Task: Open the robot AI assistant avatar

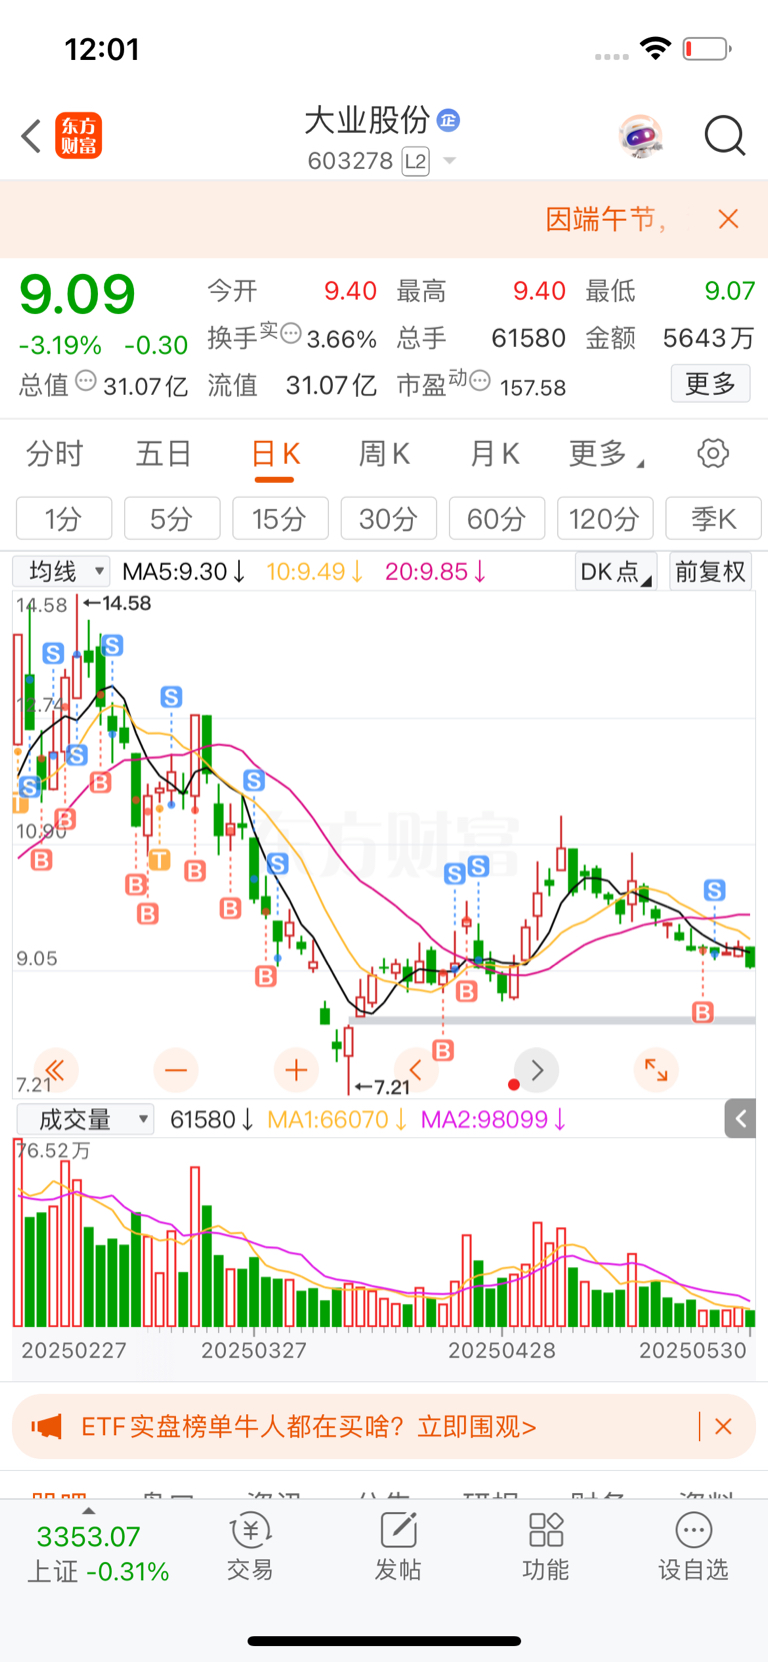Action: (640, 136)
